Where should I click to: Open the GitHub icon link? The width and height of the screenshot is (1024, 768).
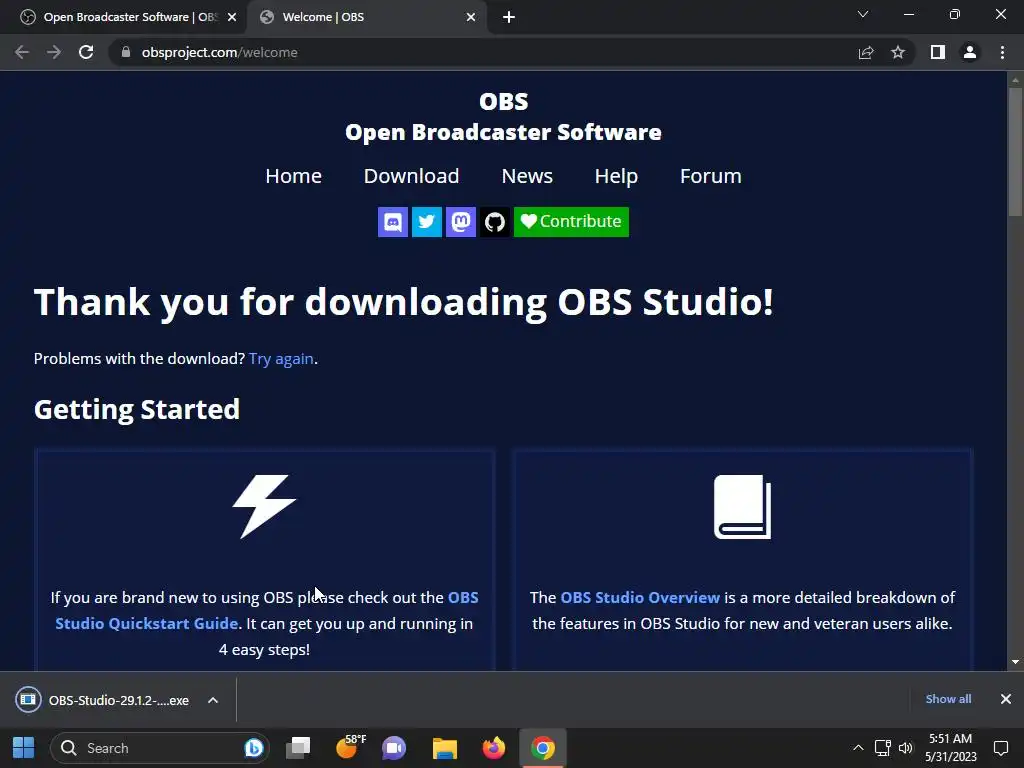coord(494,222)
